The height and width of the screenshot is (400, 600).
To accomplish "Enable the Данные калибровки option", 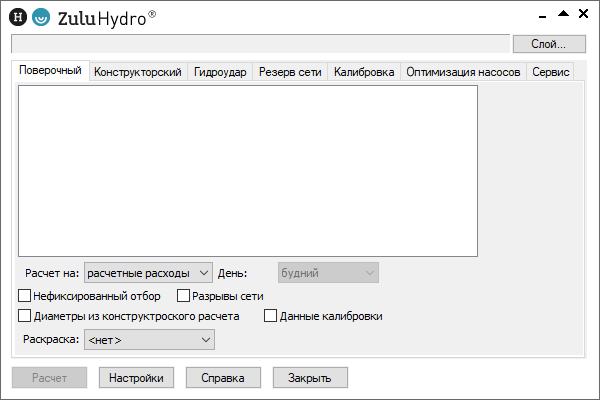I will click(x=271, y=316).
